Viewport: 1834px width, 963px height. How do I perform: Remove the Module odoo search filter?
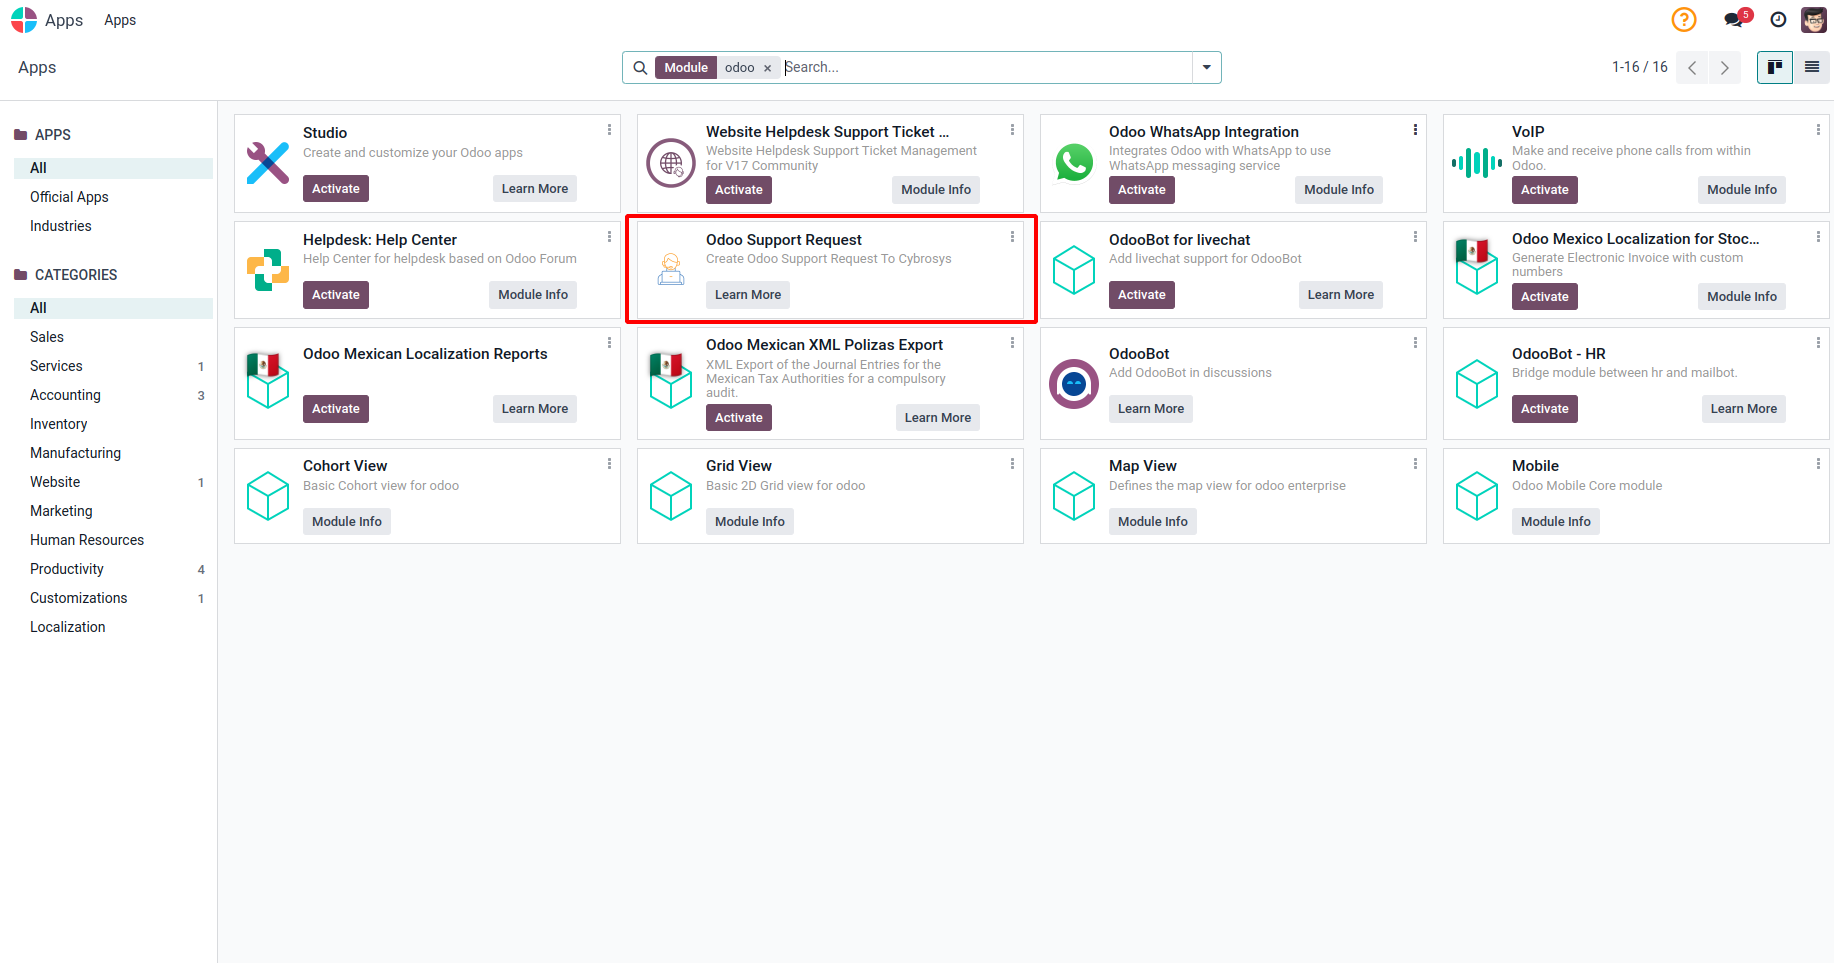pyautogui.click(x=768, y=68)
